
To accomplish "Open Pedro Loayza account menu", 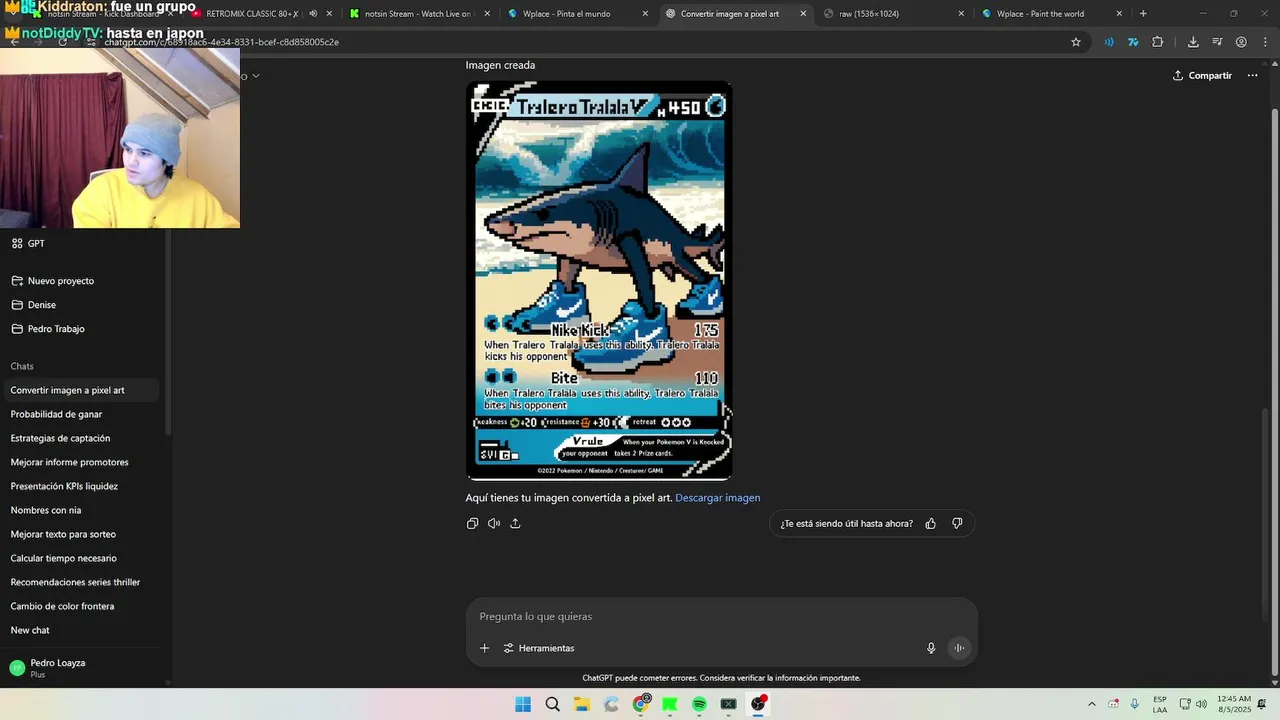I will coord(82,668).
